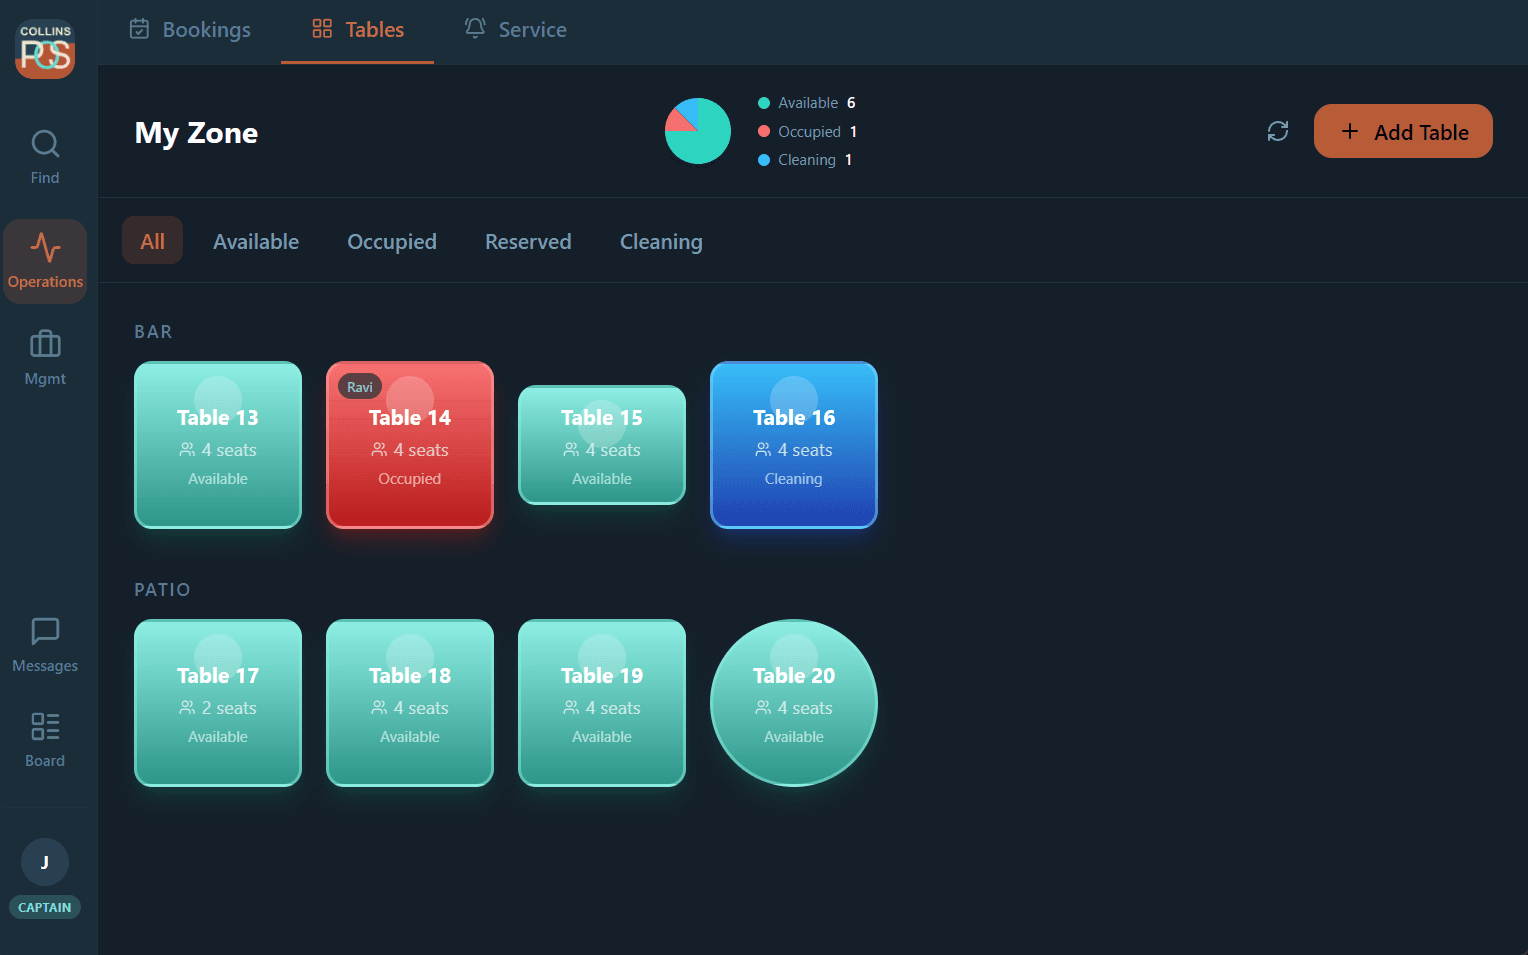The image size is (1528, 955).
Task: Filter tables by Available
Action: 256,241
